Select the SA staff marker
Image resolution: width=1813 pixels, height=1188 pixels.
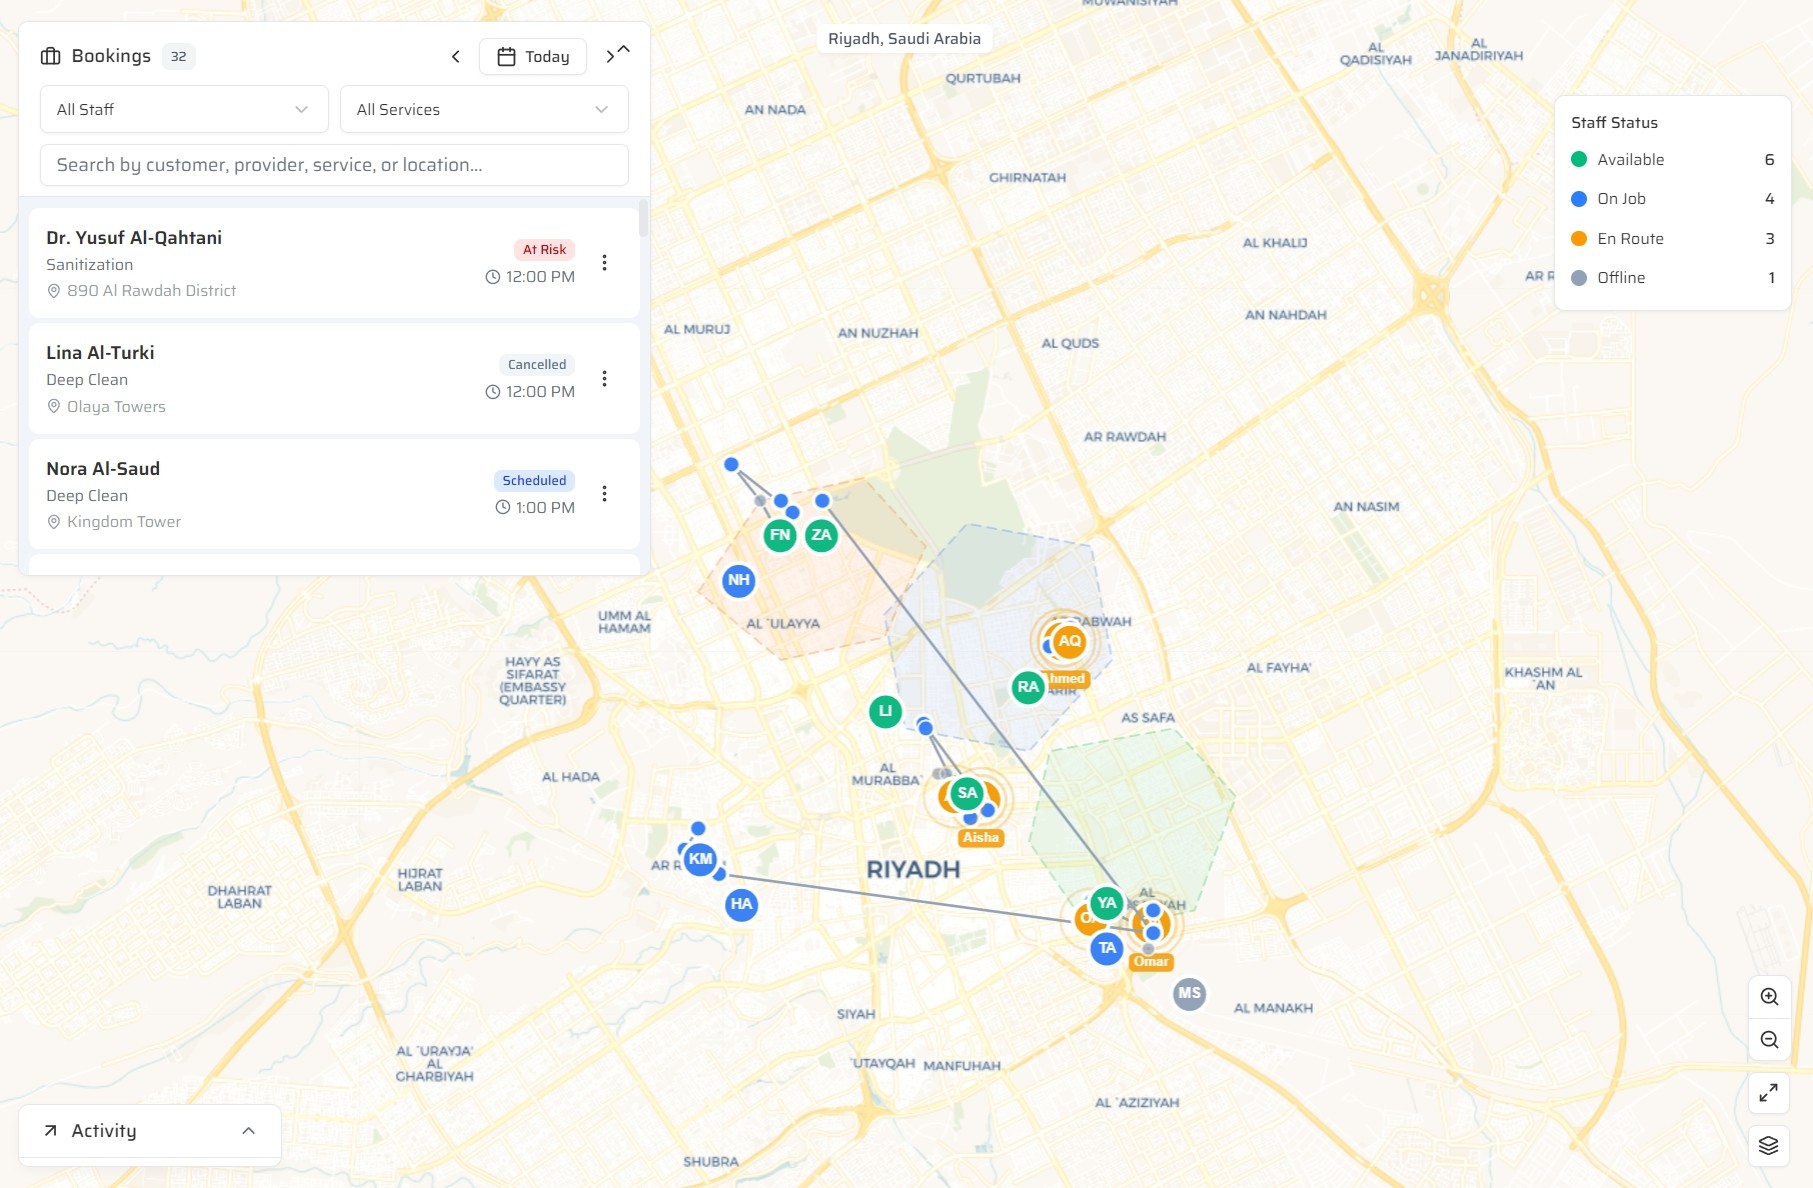pos(967,793)
